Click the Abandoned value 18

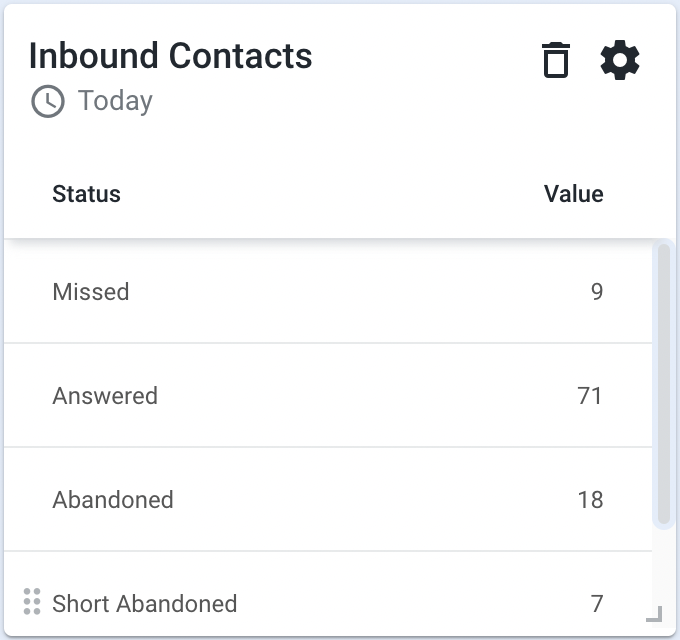590,500
